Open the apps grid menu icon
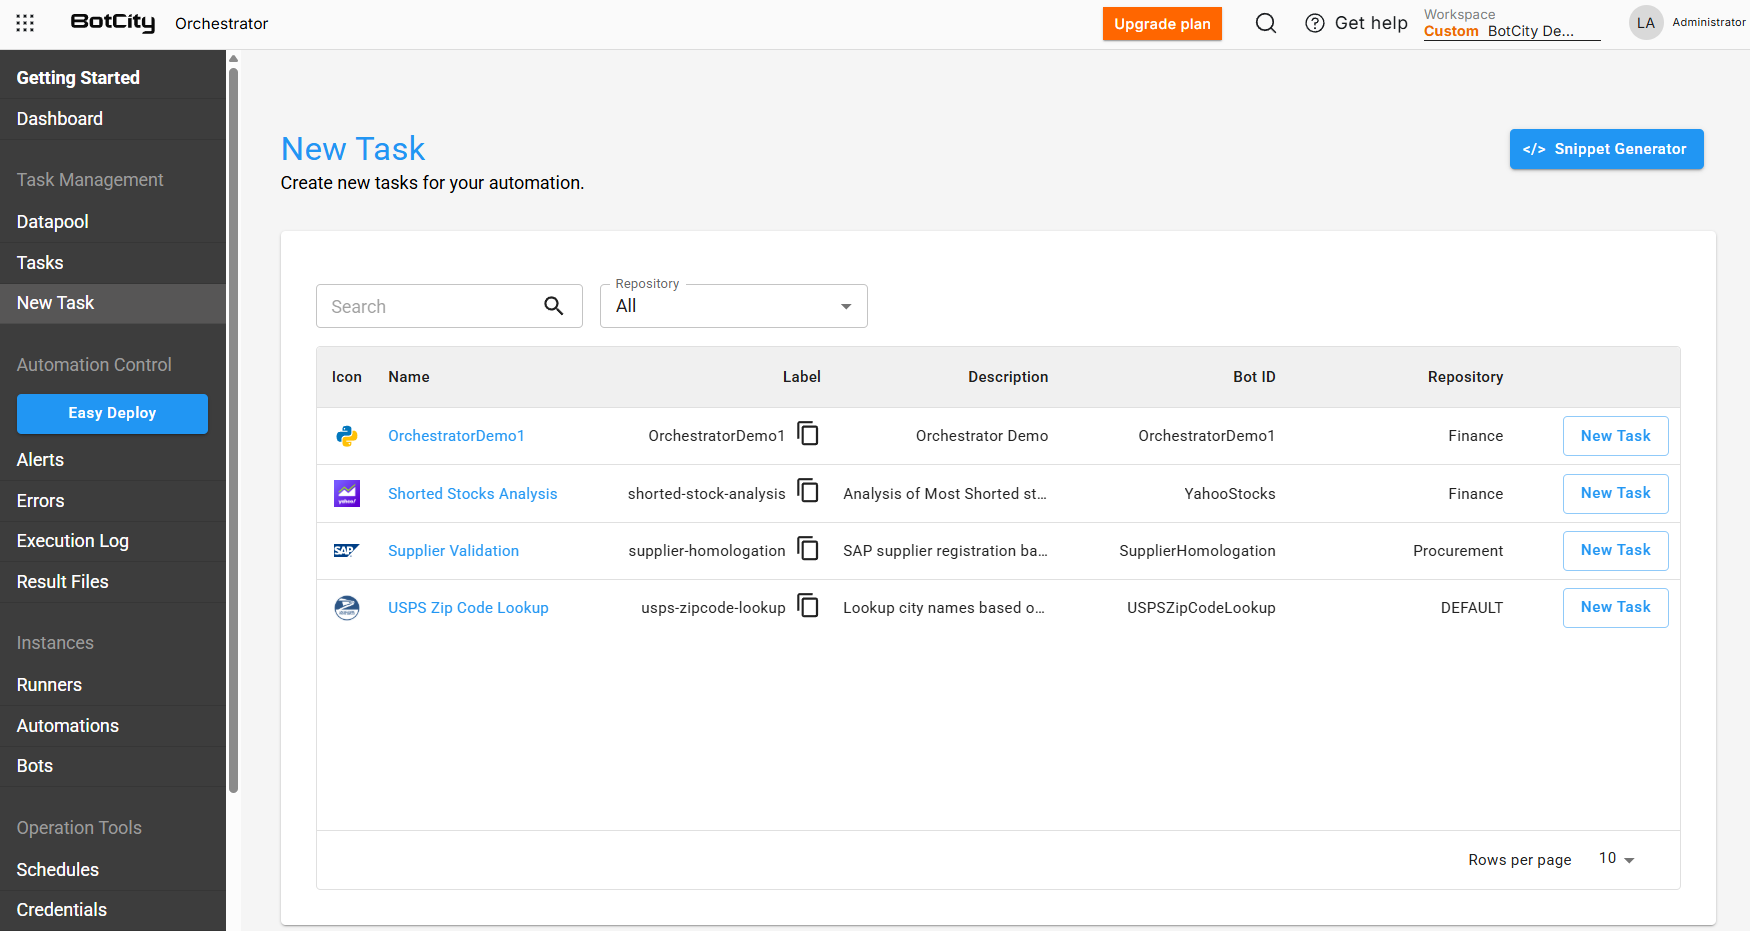Viewport: 1750px width, 931px height. (x=25, y=23)
